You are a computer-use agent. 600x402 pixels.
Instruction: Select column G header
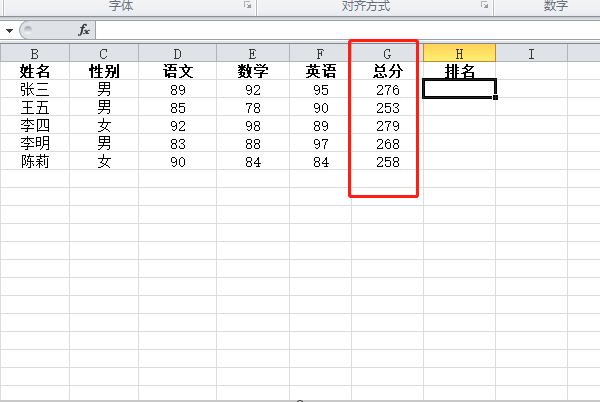[x=387, y=53]
